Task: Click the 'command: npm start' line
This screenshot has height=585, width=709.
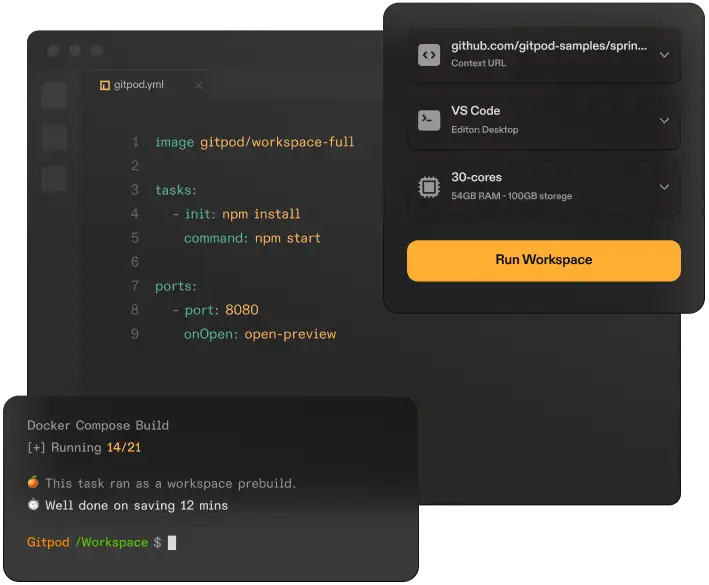Action: (x=252, y=238)
